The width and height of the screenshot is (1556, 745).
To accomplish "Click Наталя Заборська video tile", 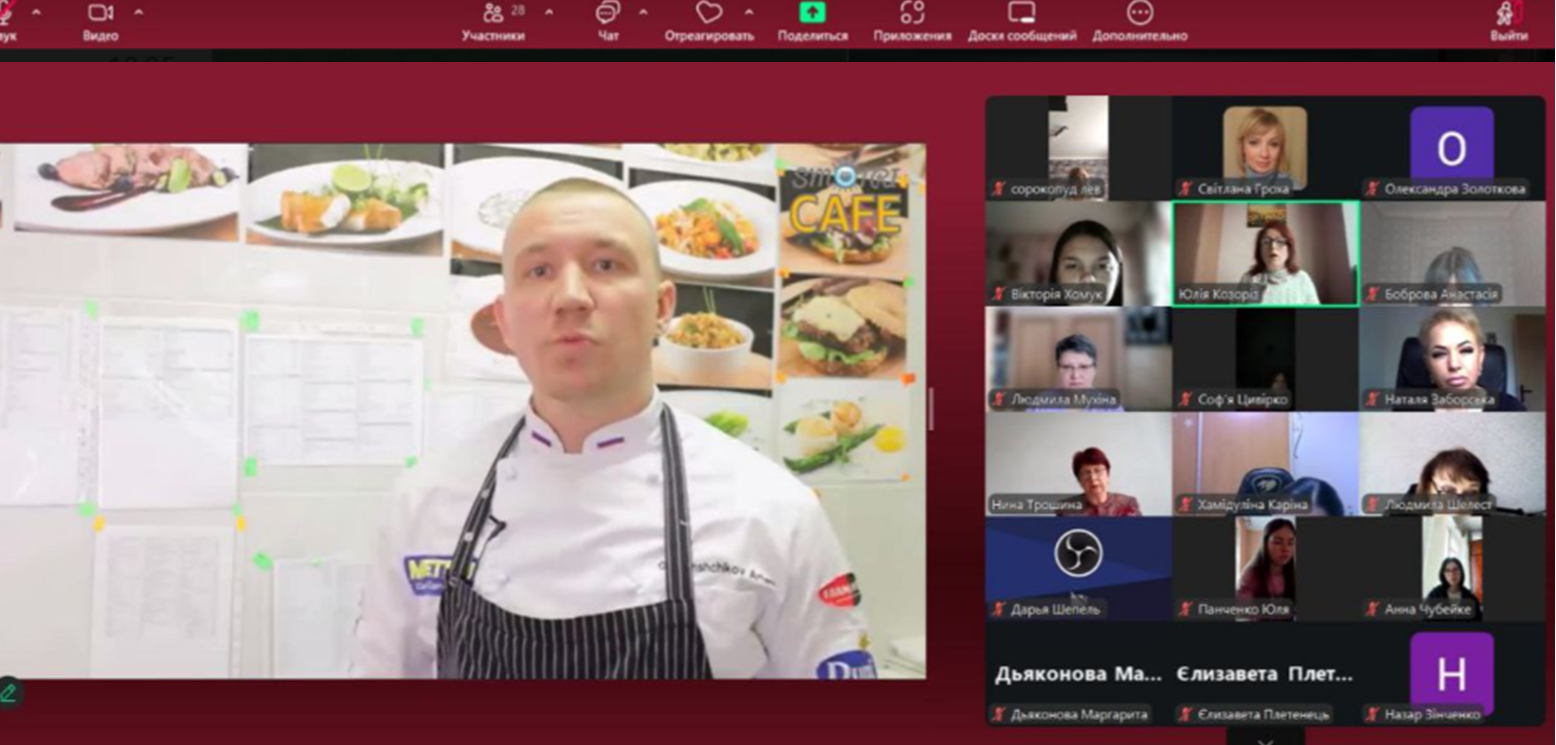I will pos(1451,358).
